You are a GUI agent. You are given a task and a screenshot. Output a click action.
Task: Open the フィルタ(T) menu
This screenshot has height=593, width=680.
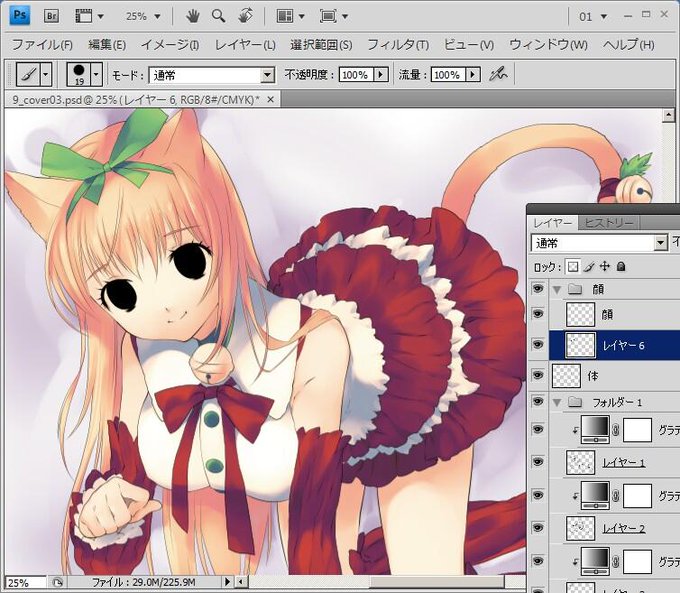click(x=398, y=44)
